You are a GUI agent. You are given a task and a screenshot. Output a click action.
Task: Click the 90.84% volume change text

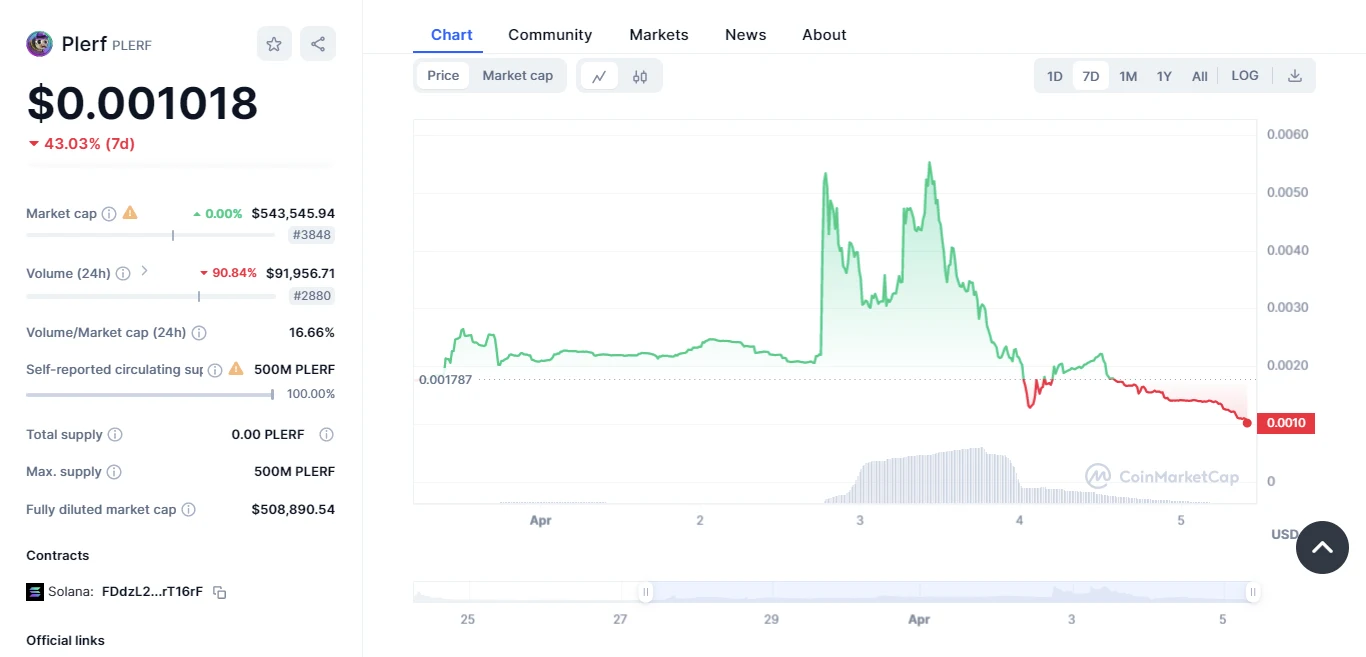tap(235, 273)
